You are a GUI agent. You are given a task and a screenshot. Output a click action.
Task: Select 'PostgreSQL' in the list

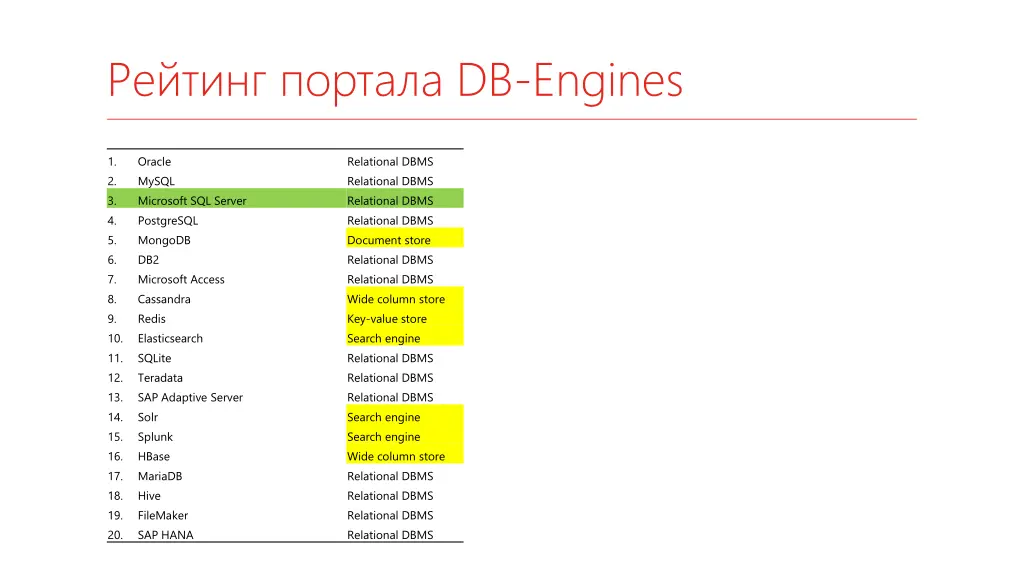coord(168,221)
